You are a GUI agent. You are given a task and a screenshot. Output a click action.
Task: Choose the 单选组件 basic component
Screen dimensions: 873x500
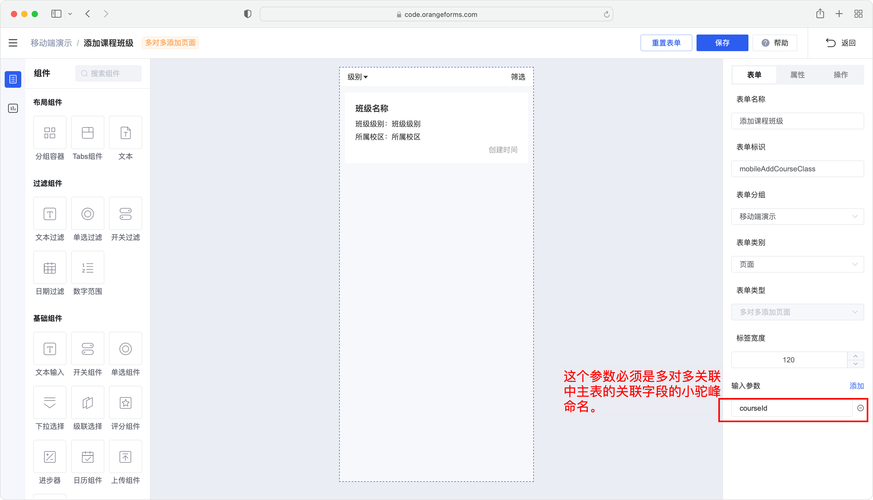125,349
